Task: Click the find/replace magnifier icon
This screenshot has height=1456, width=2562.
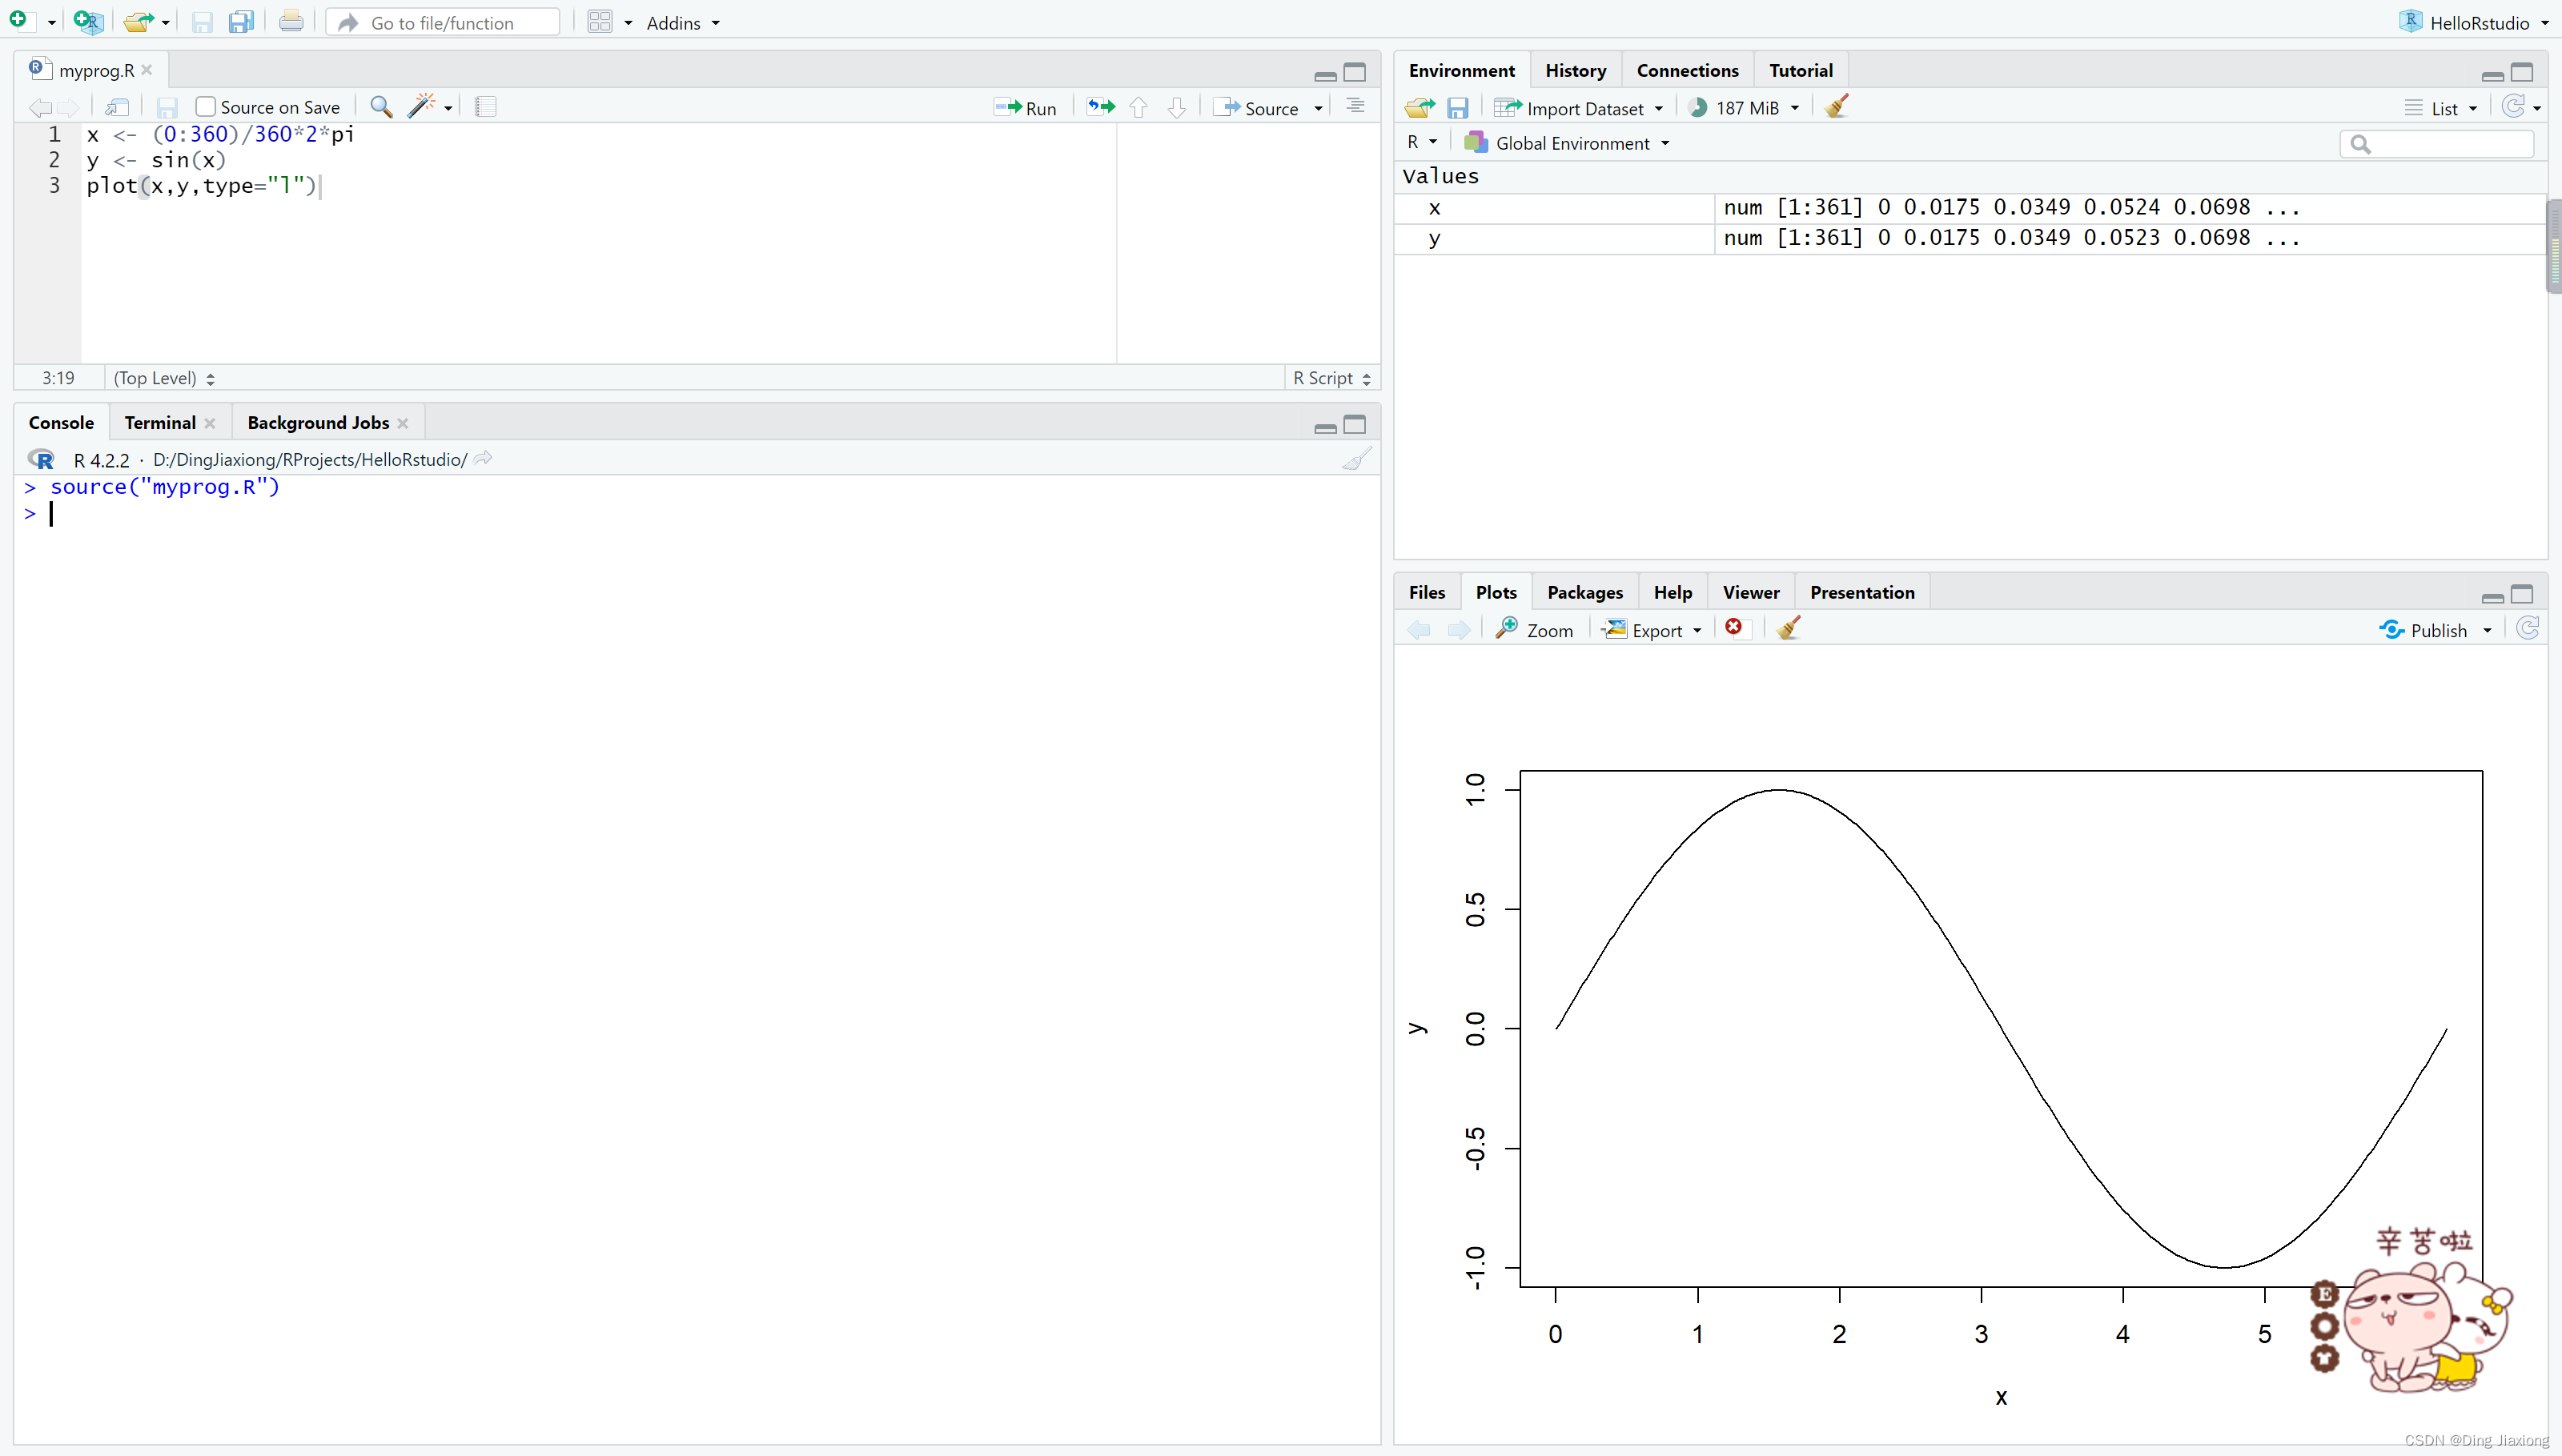Action: pos(381,106)
